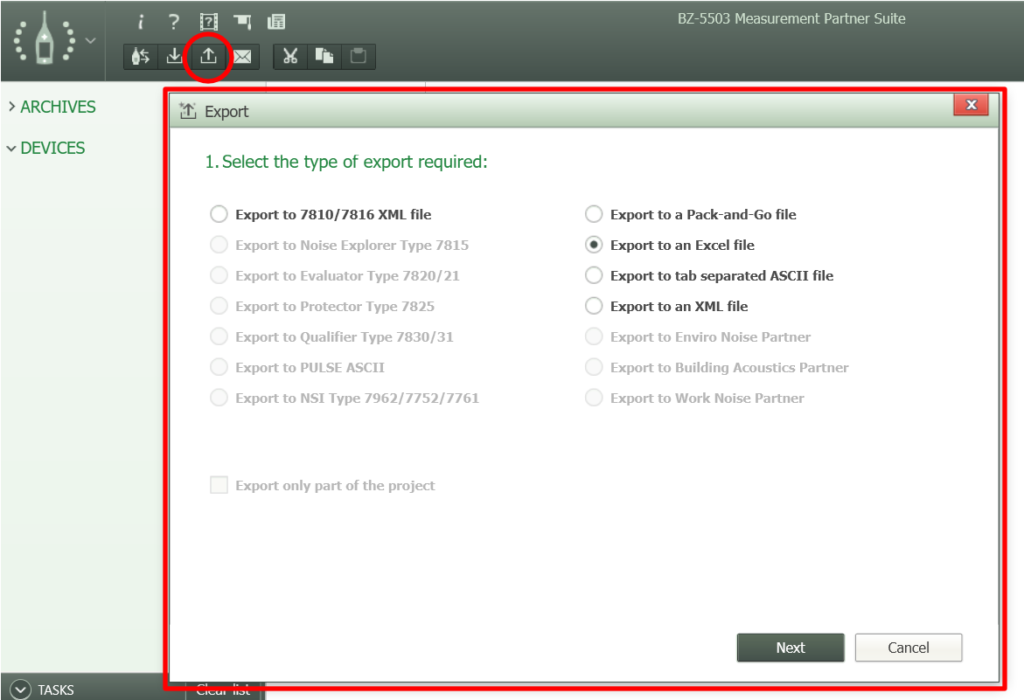1024x700 pixels.
Task: Click the Copy icon
Action: [323, 56]
